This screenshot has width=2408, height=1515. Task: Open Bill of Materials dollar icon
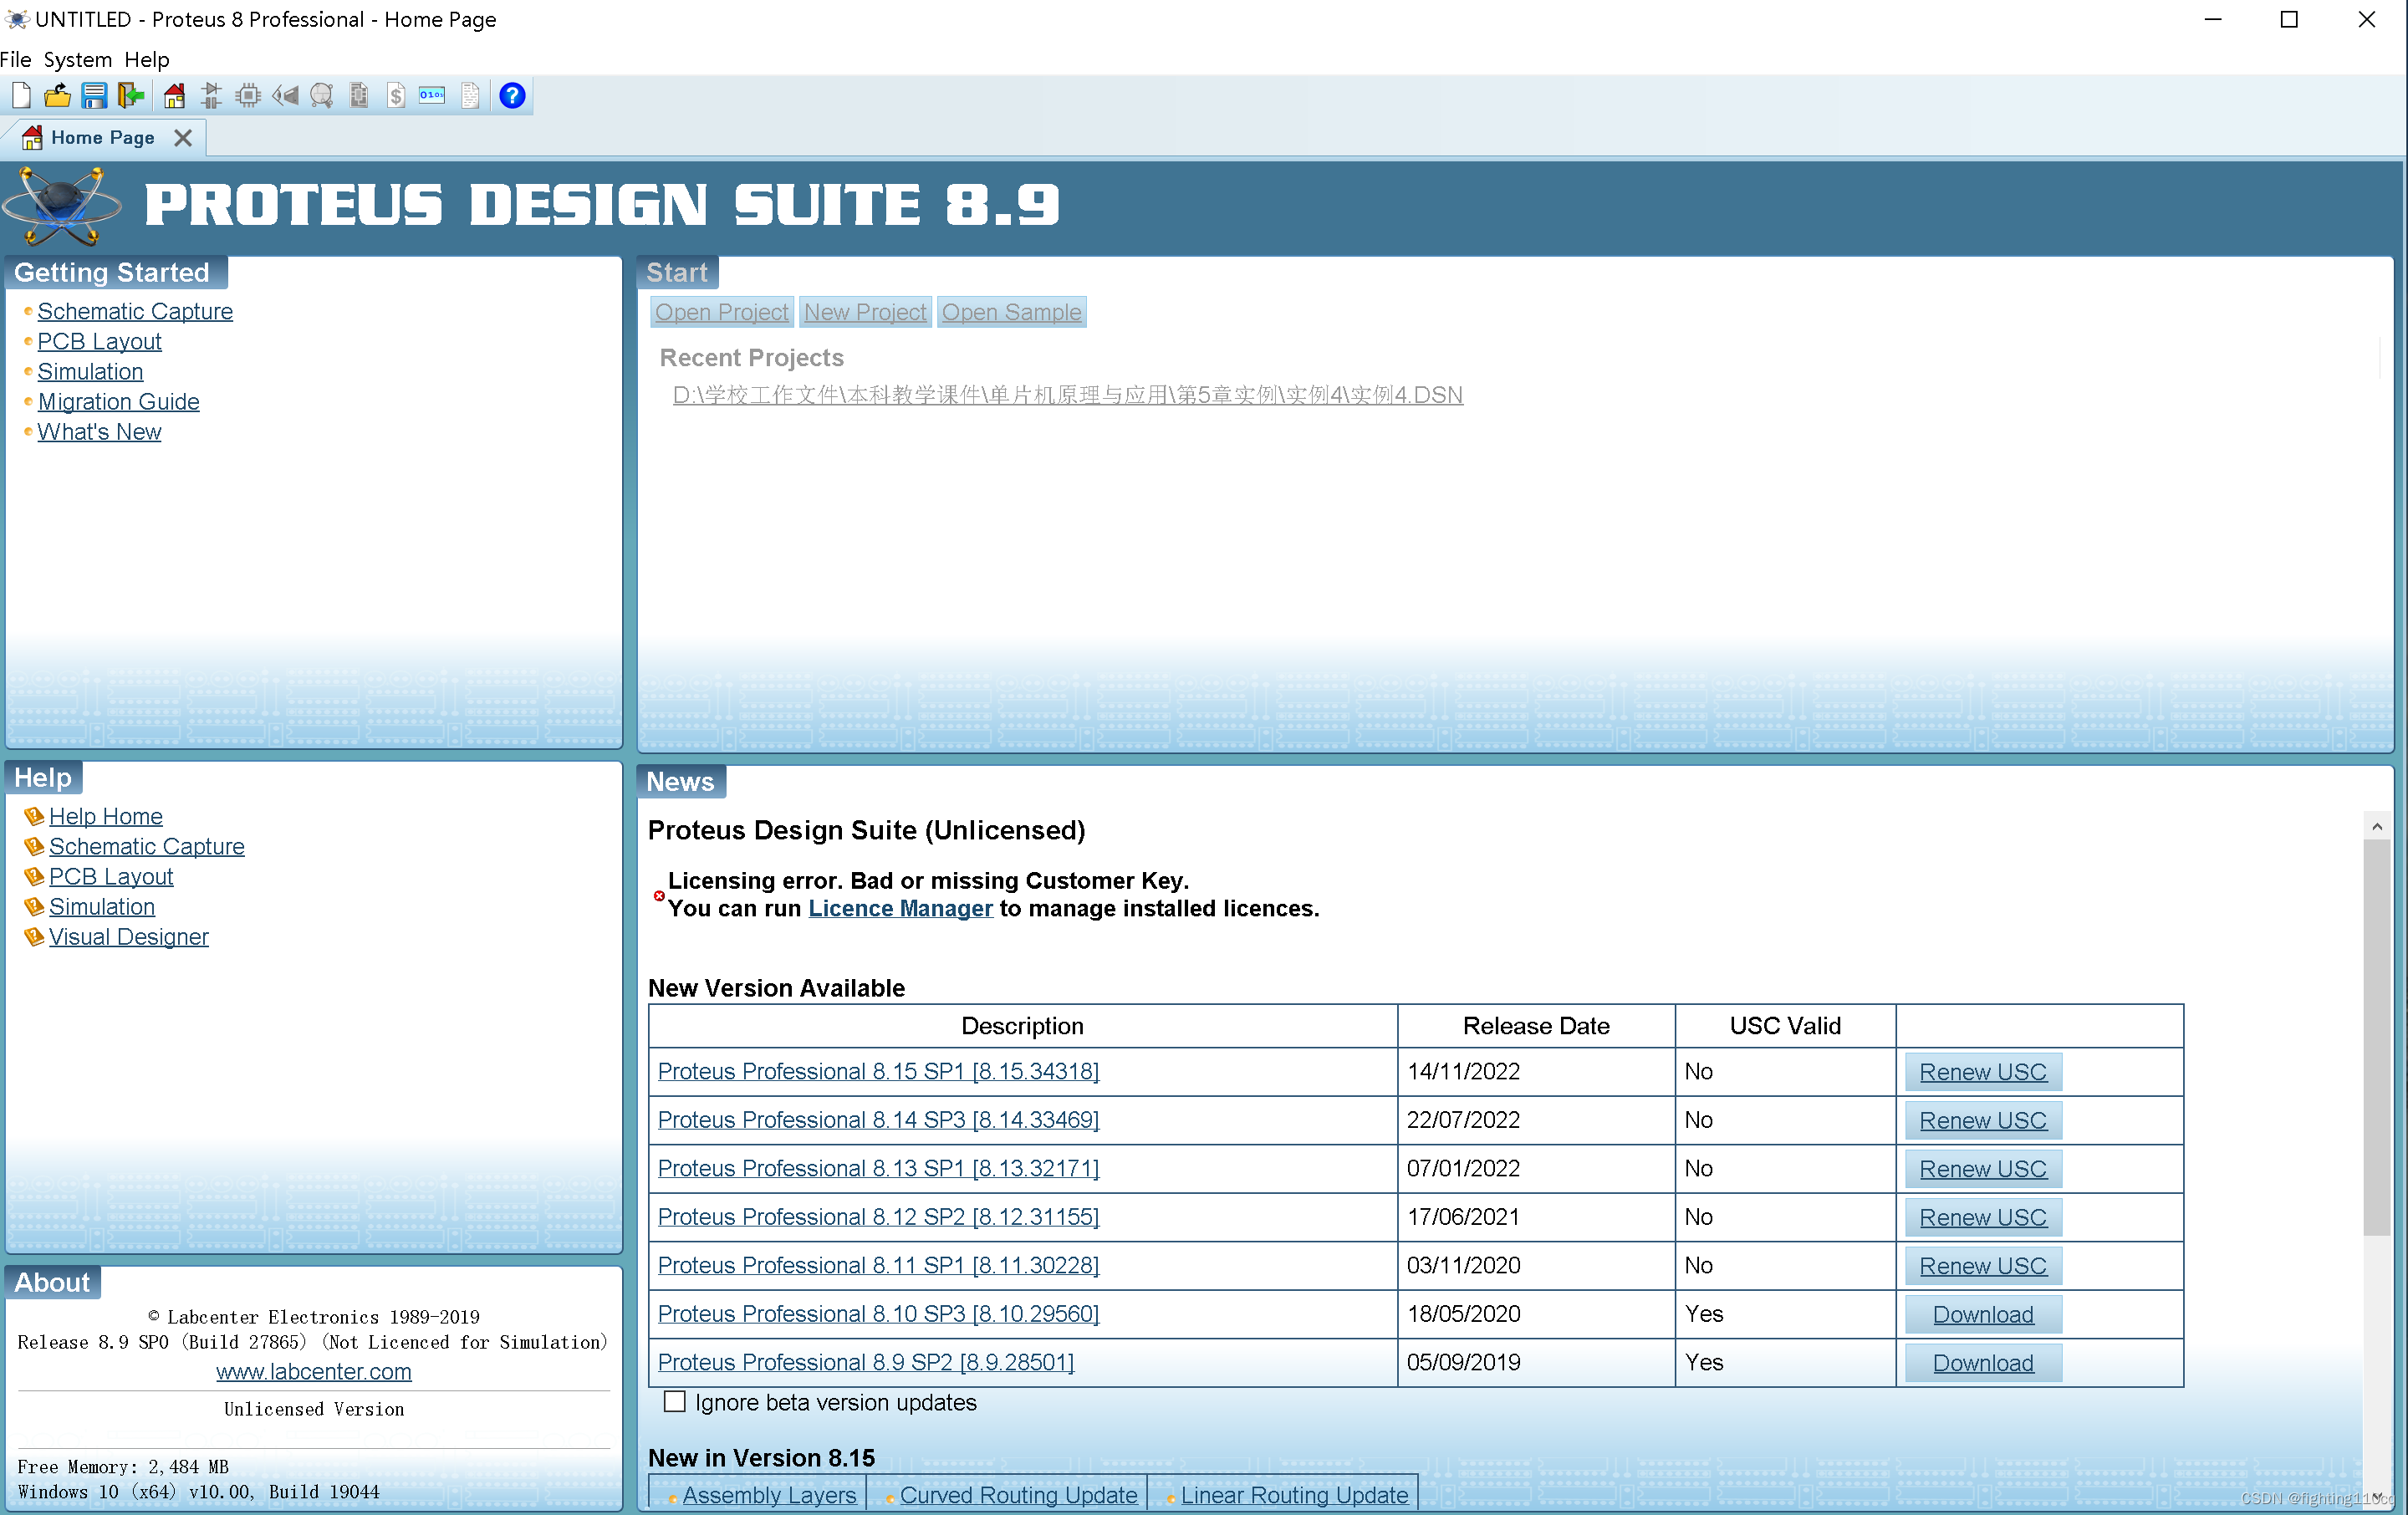[x=396, y=96]
